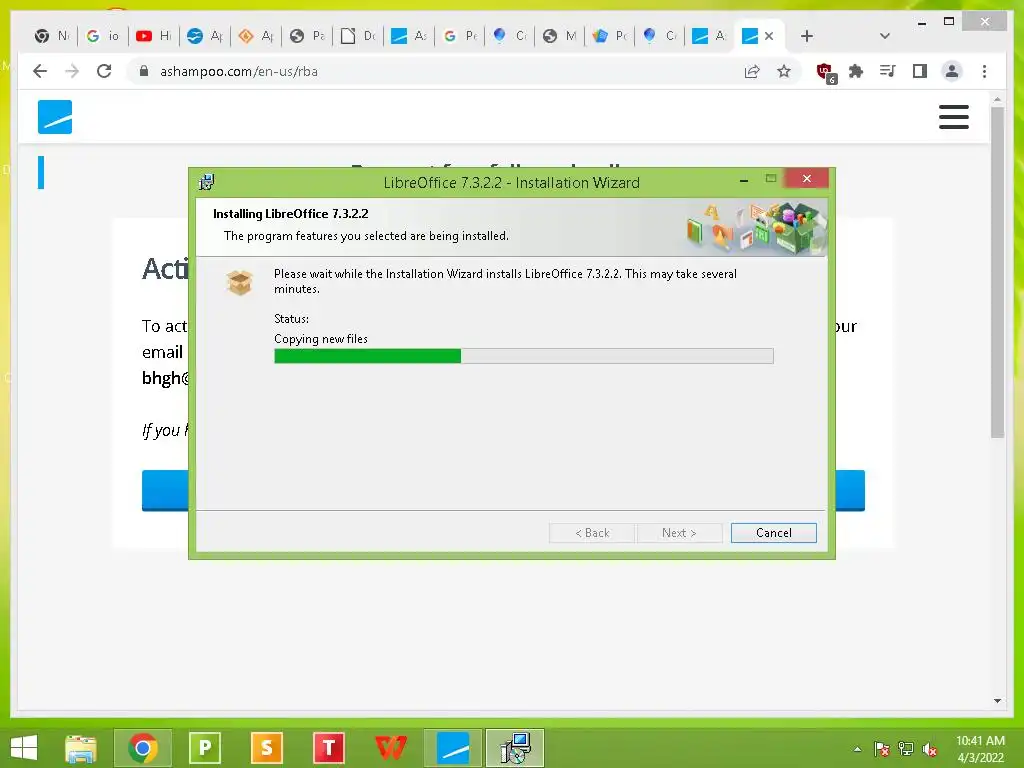
Task: Open the Windows Start button
Action: pyautogui.click(x=24, y=748)
